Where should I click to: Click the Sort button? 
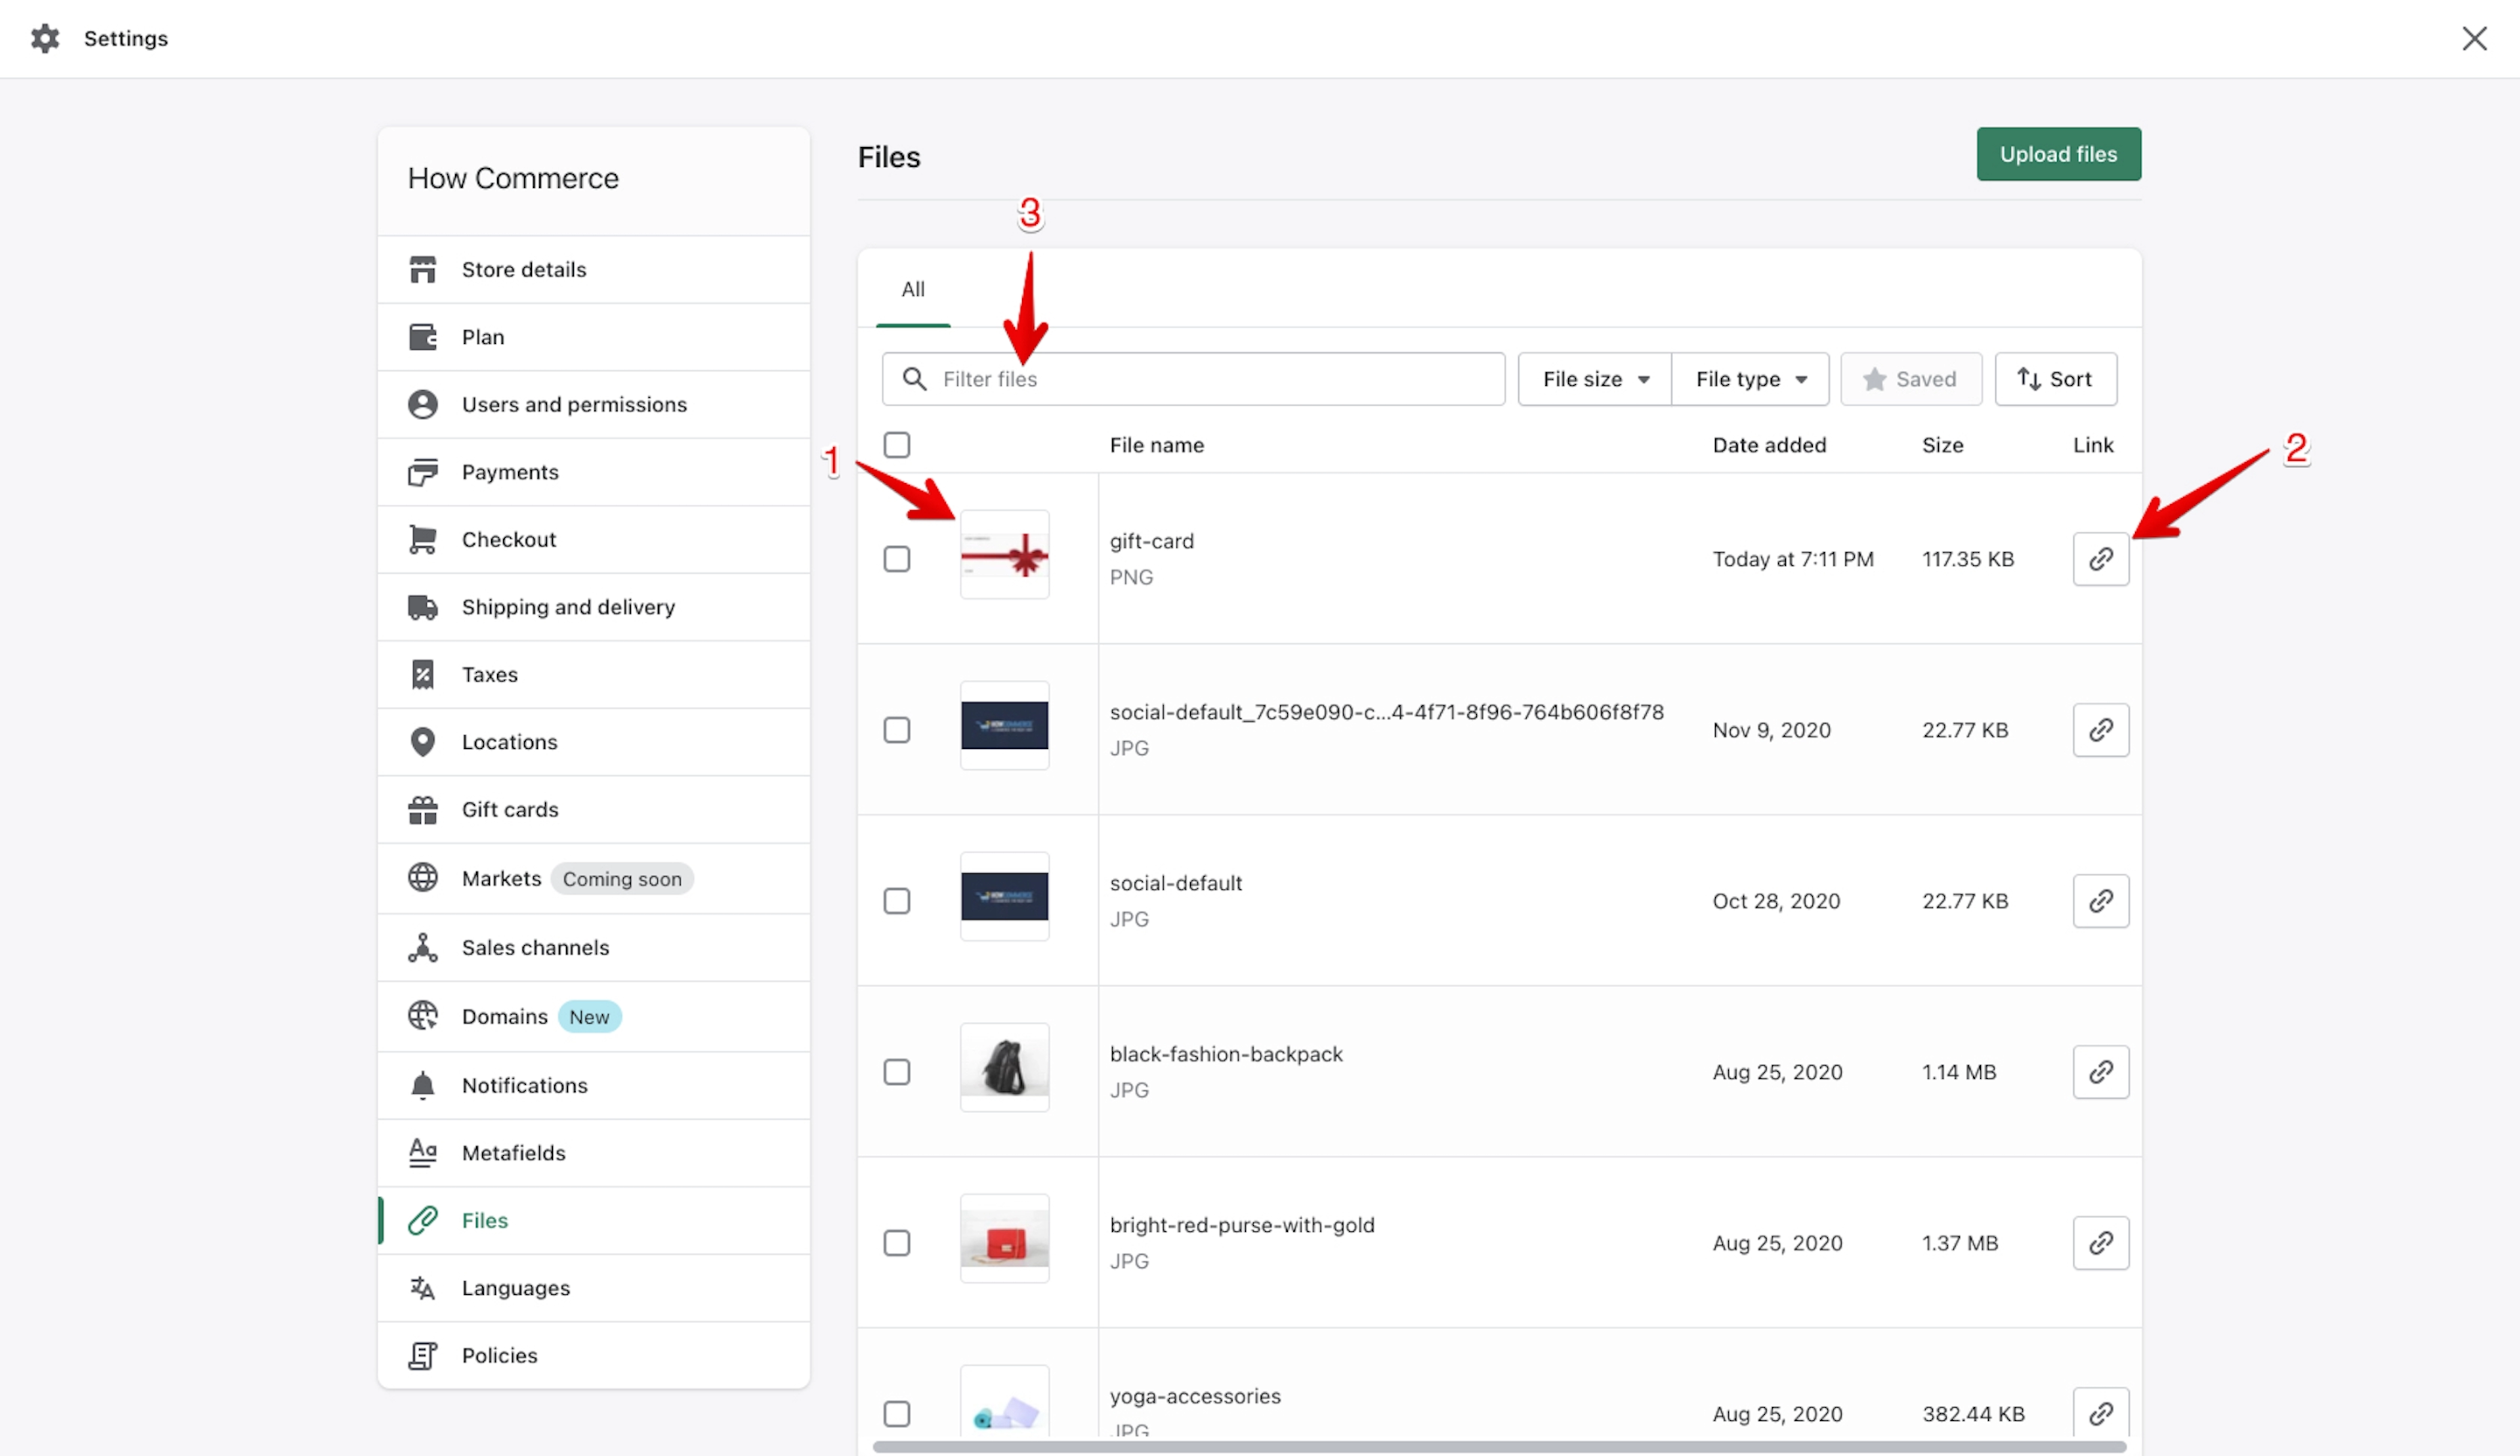click(x=2055, y=379)
